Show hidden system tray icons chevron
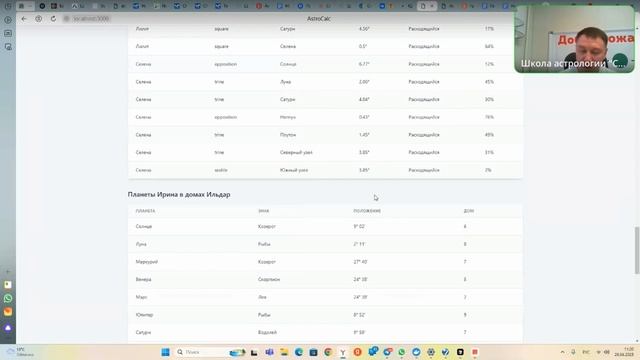Image resolution: width=640 pixels, height=360 pixels. 562,352
